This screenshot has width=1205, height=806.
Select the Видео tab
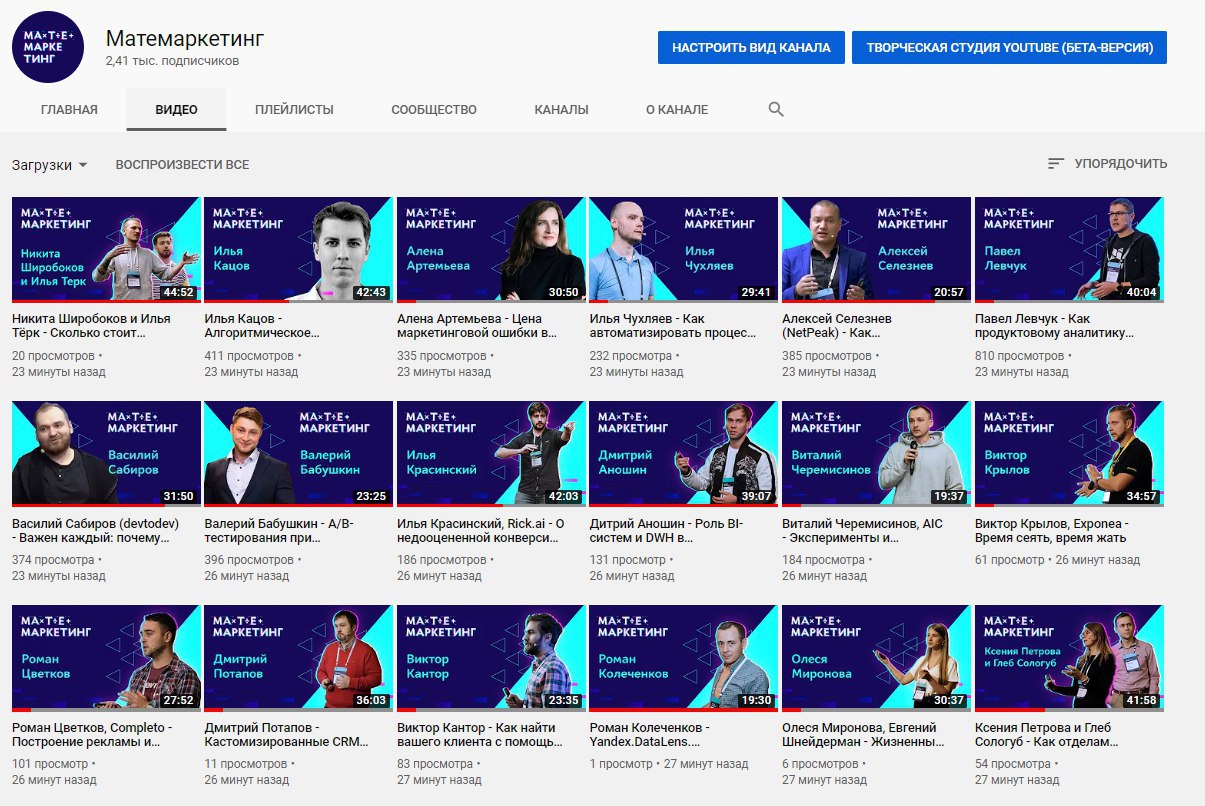[x=176, y=110]
